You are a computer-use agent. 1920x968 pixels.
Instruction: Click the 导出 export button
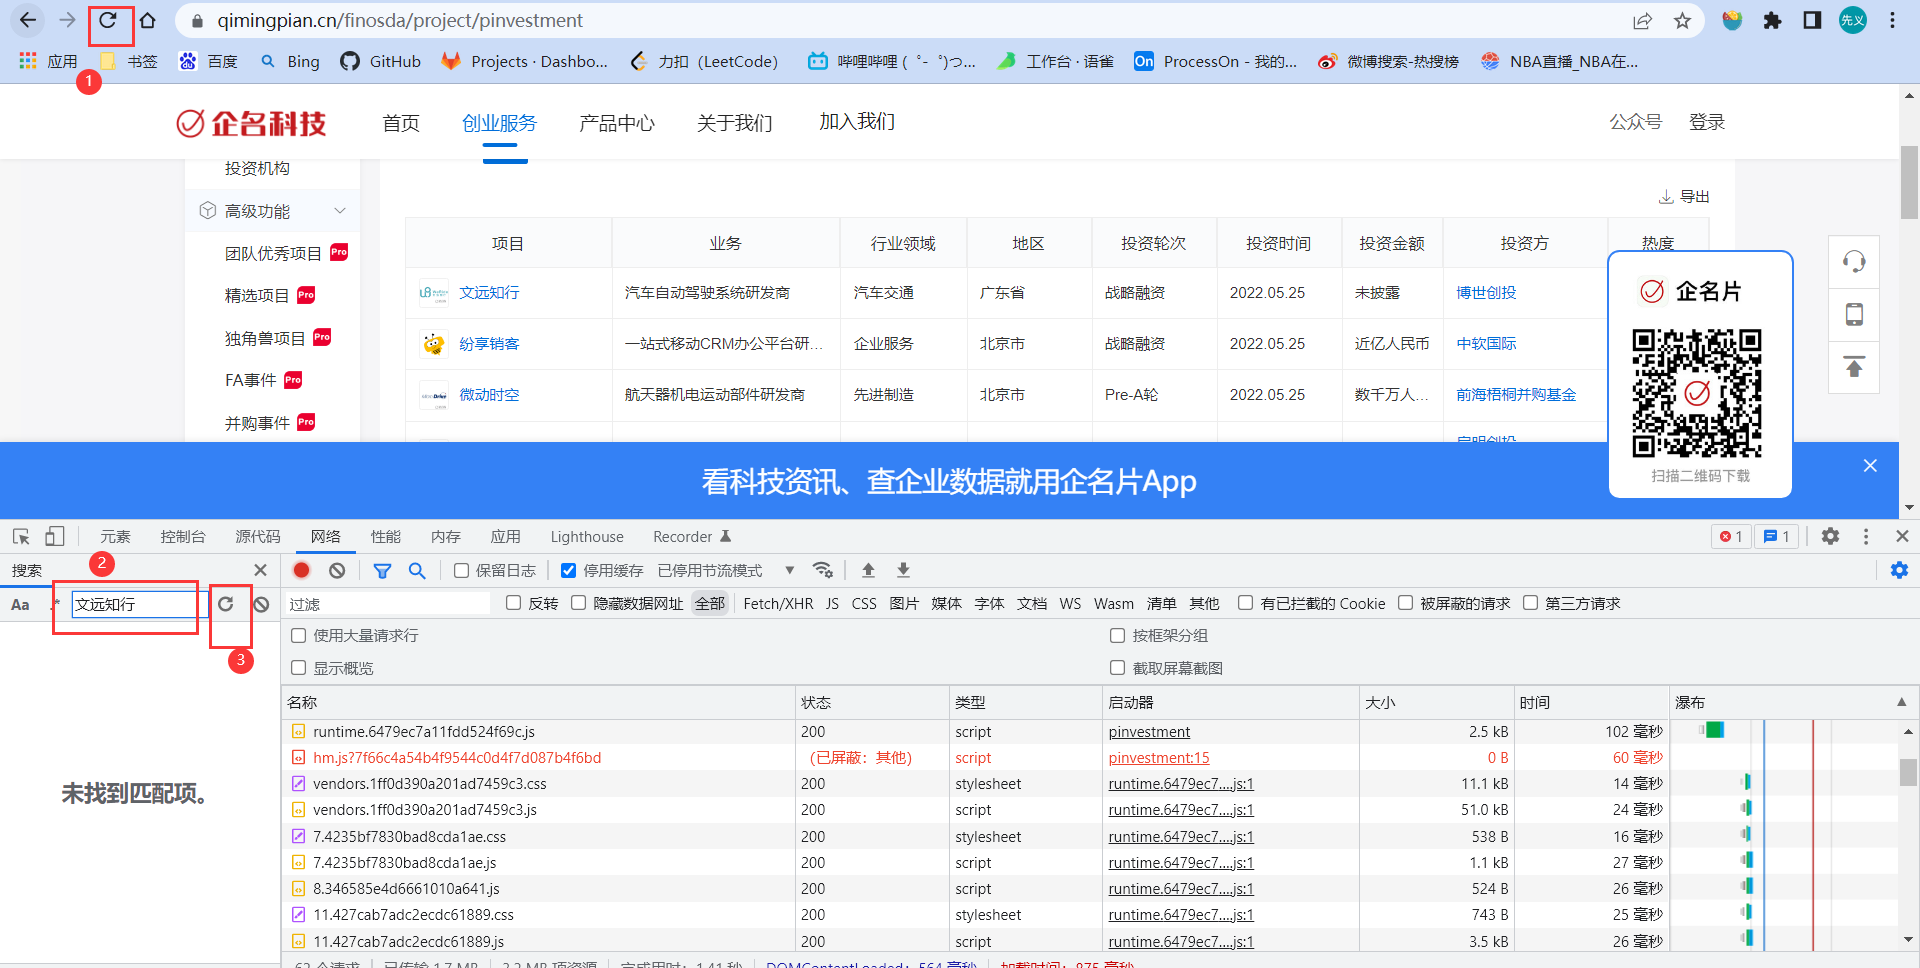pyautogui.click(x=1685, y=197)
